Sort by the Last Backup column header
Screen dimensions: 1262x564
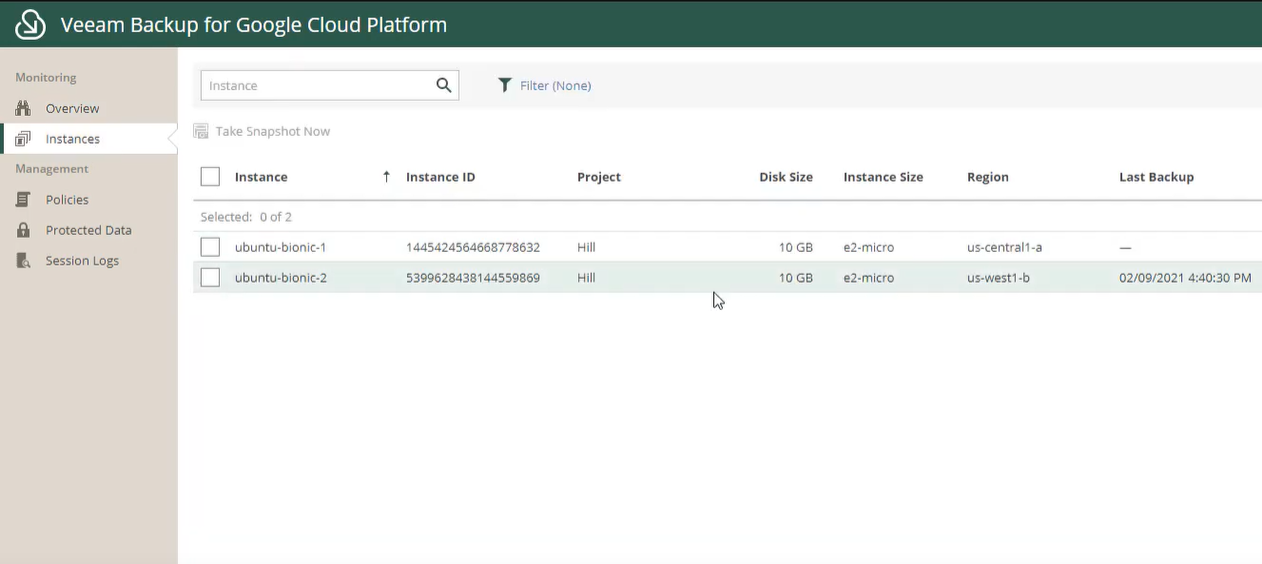click(x=1156, y=177)
